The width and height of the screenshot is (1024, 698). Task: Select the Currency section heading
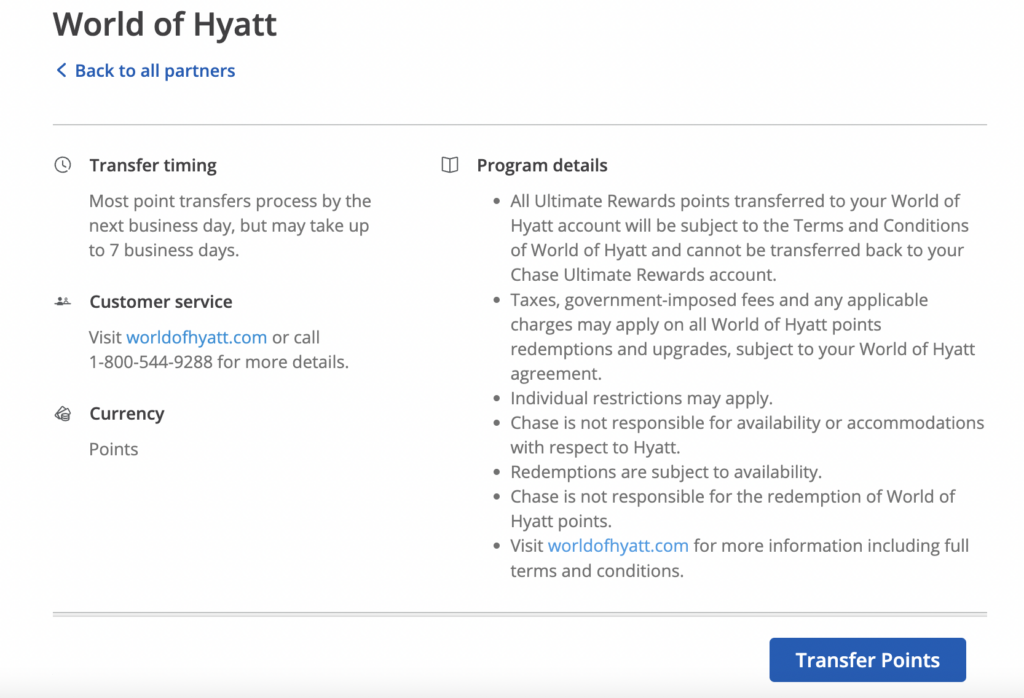coord(127,412)
